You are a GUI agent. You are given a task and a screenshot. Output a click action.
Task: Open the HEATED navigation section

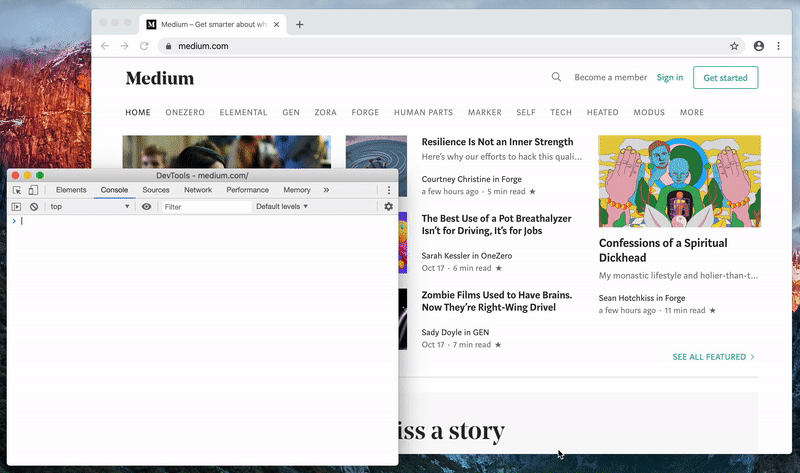[603, 112]
